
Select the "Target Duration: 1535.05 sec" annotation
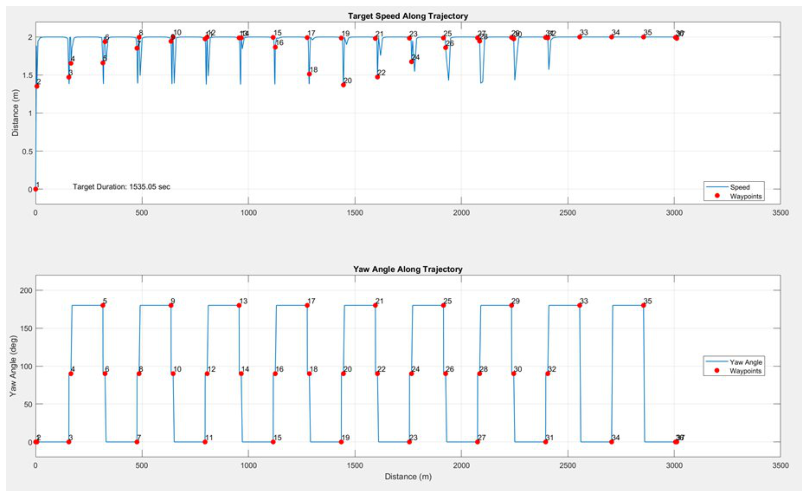pos(121,187)
